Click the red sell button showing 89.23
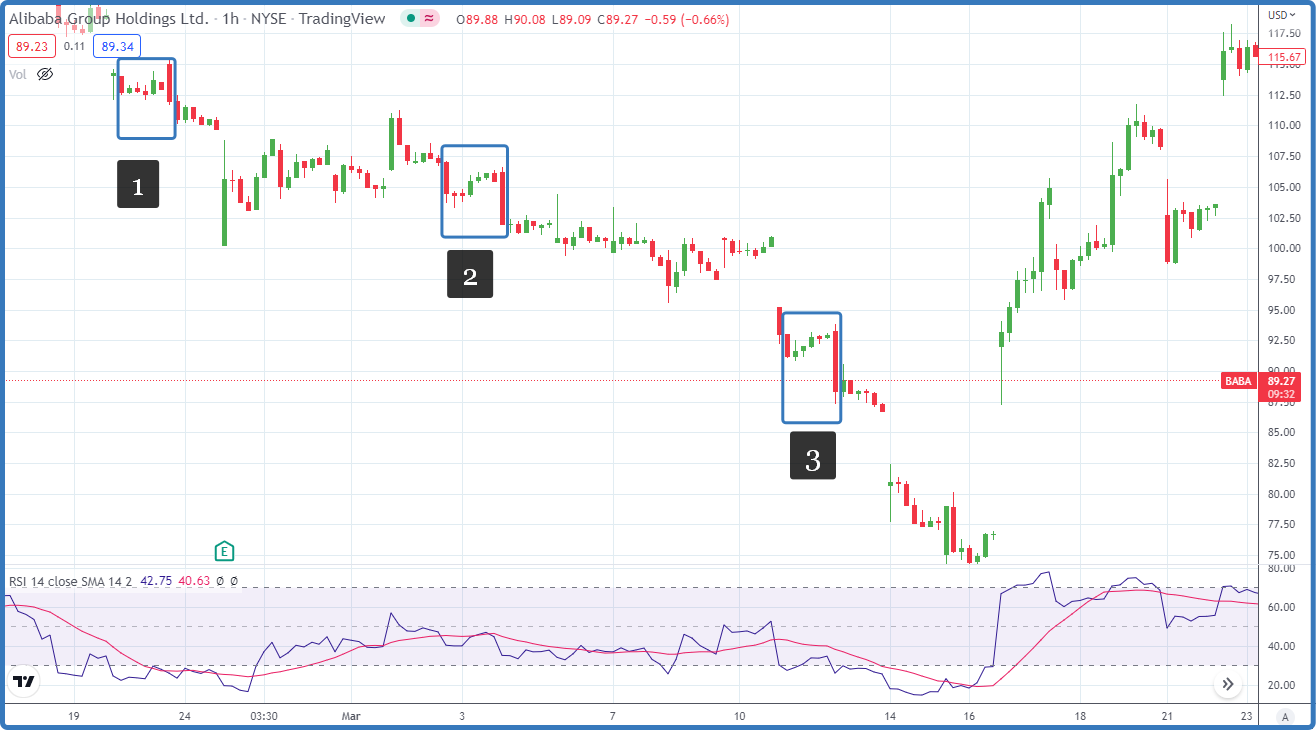This screenshot has height=730, width=1316. tap(31, 45)
